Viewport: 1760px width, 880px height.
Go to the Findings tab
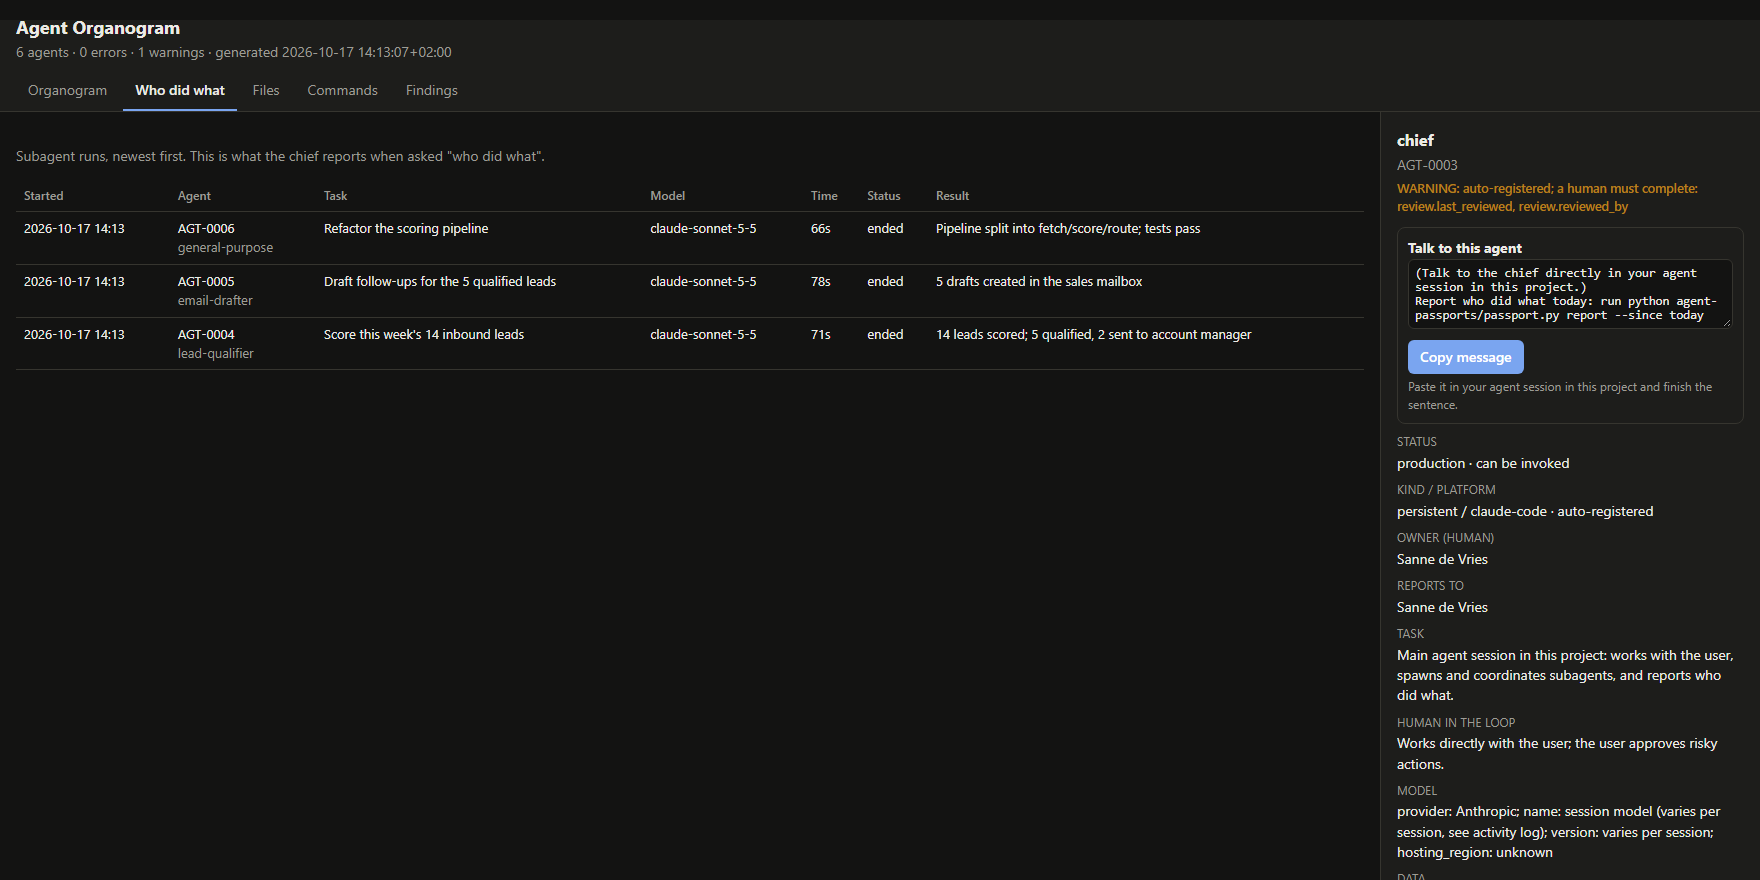[432, 90]
